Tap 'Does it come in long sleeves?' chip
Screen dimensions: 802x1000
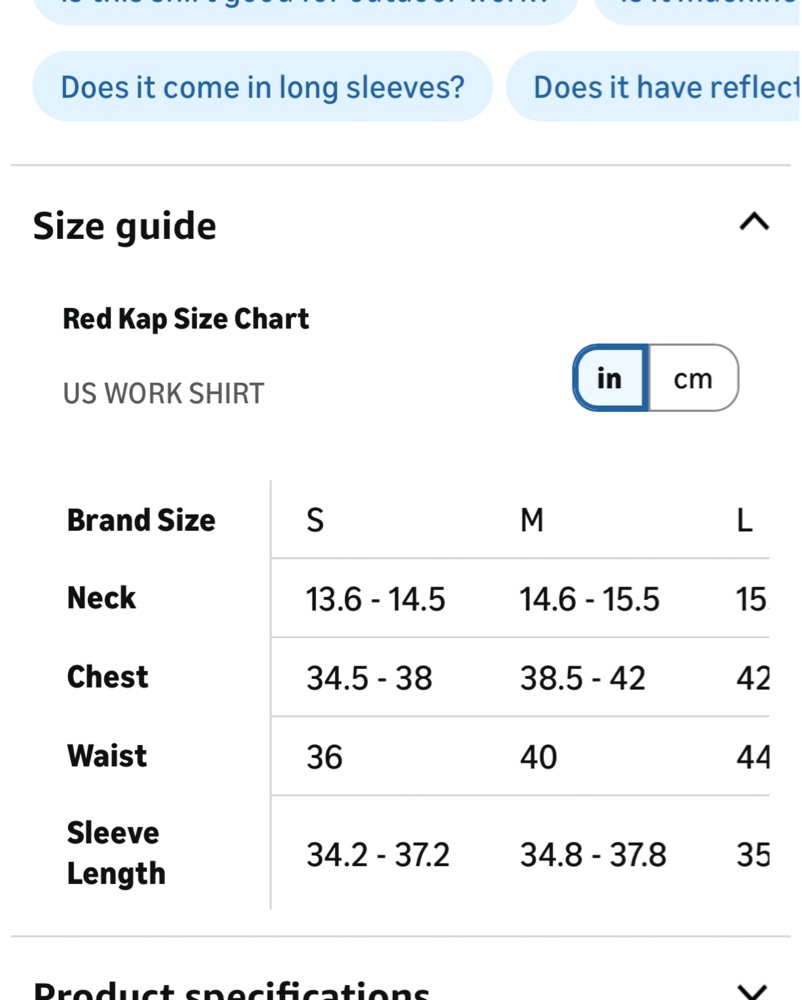(262, 87)
